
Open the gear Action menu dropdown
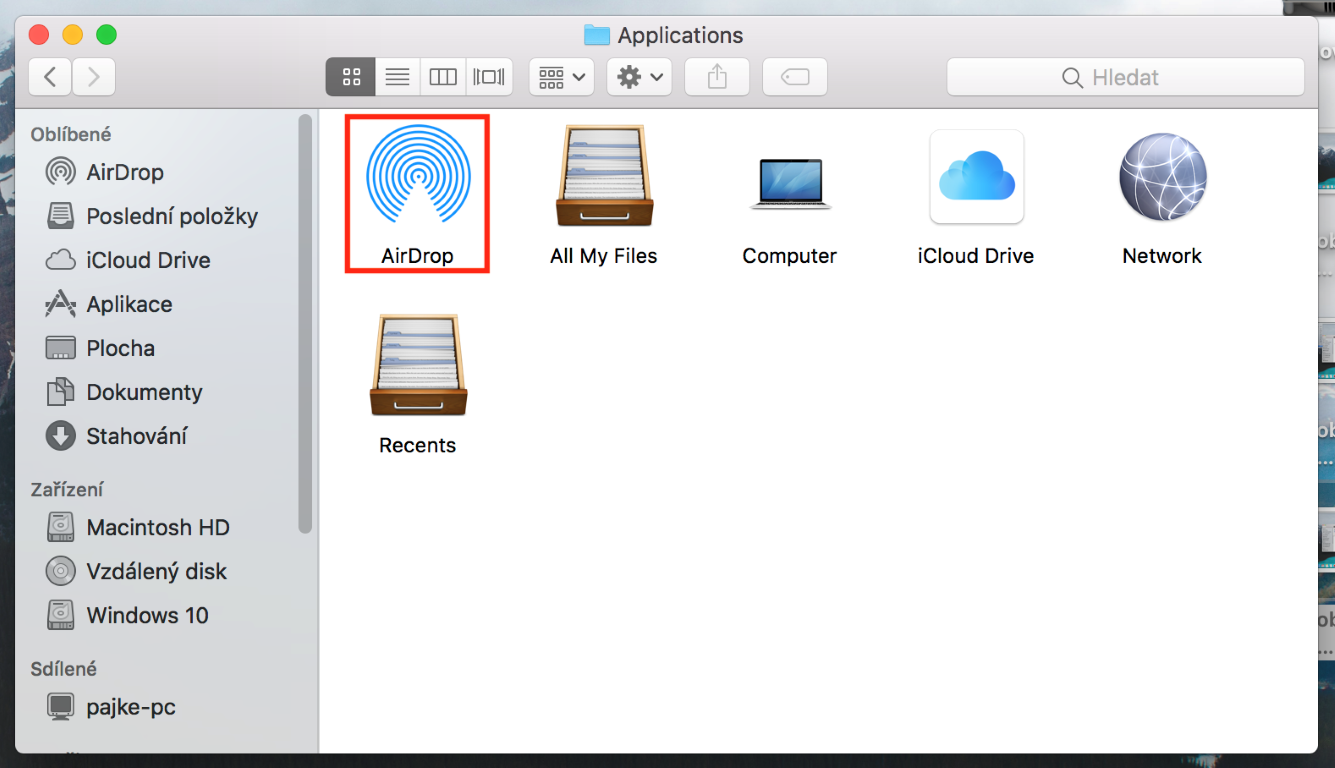[x=639, y=77]
